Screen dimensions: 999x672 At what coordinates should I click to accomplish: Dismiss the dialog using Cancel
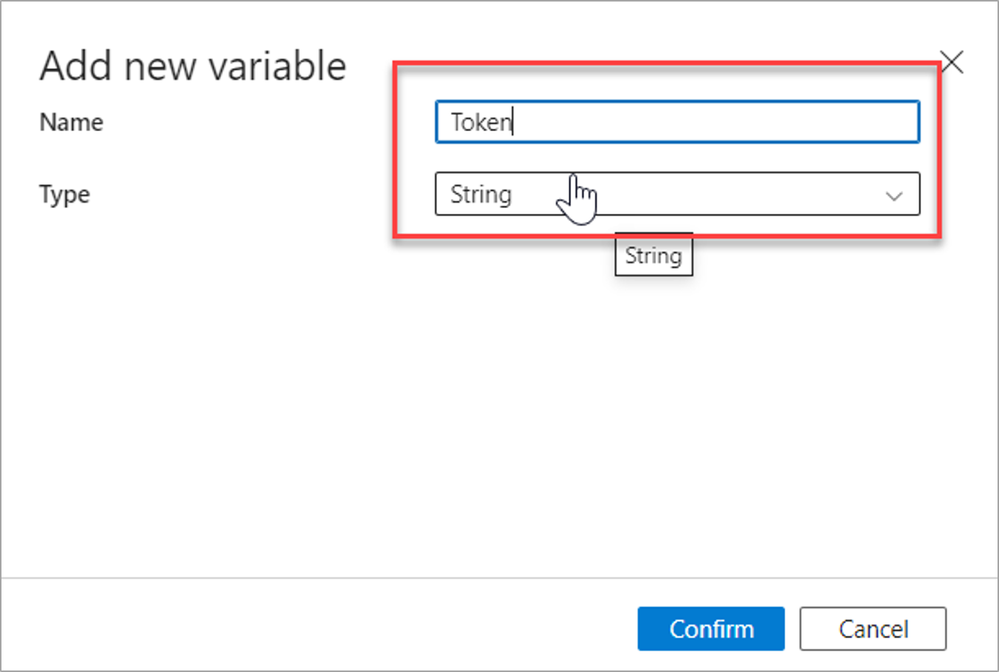pyautogui.click(x=873, y=629)
